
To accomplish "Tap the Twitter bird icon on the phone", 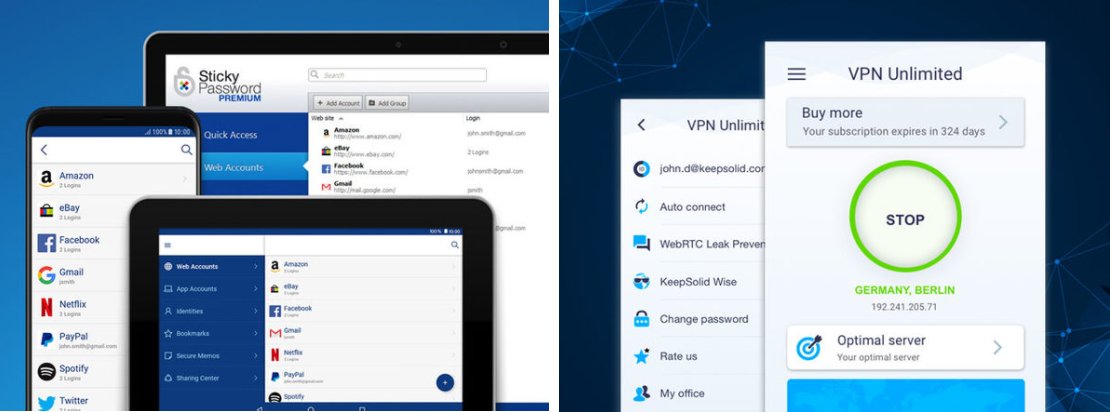I will click(x=47, y=403).
